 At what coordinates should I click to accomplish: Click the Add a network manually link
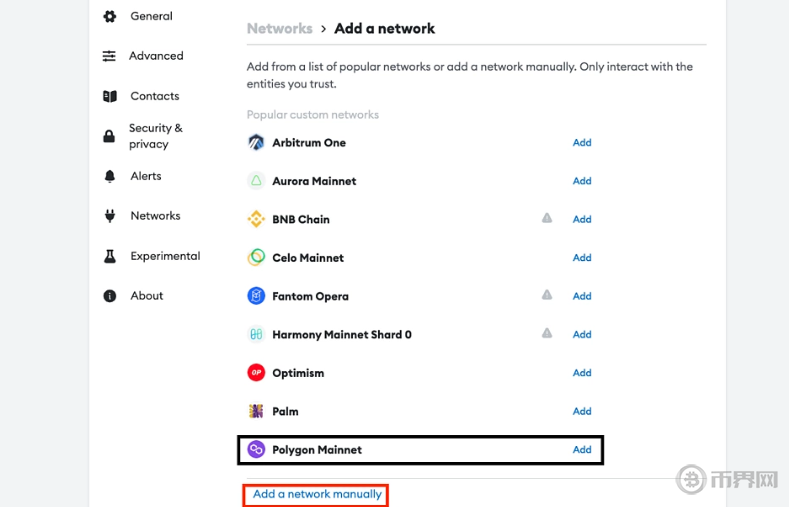(317, 494)
